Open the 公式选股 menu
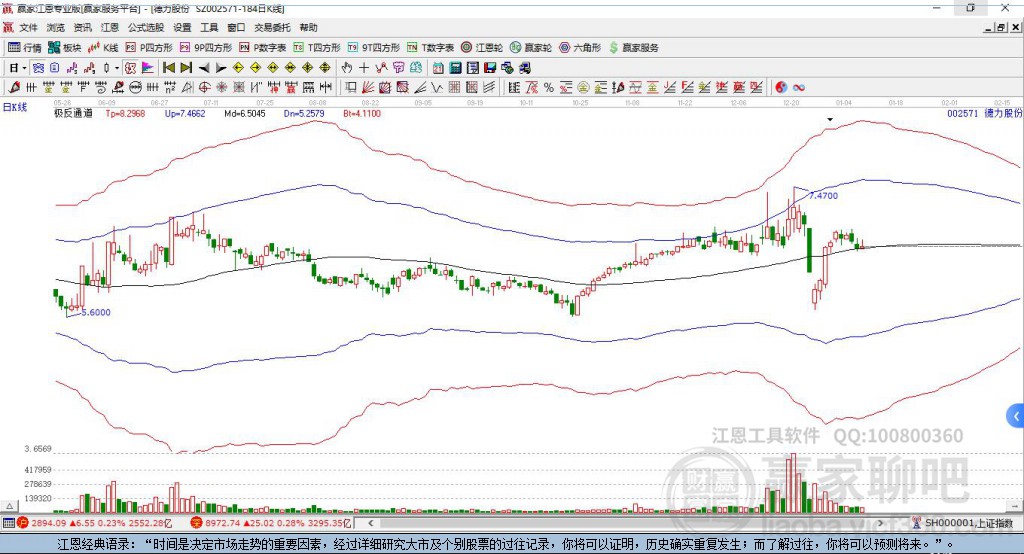The height and width of the screenshot is (554, 1024). (x=146, y=27)
